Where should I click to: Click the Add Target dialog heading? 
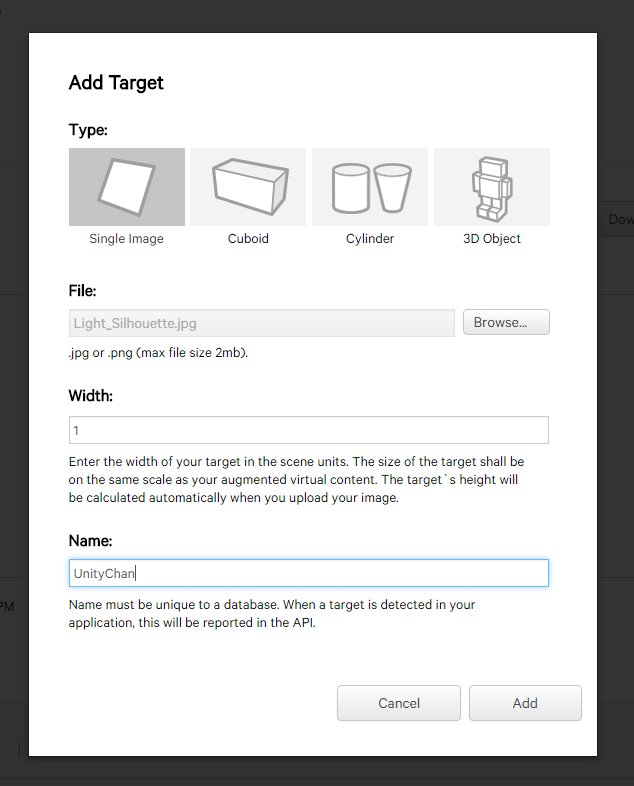[116, 83]
